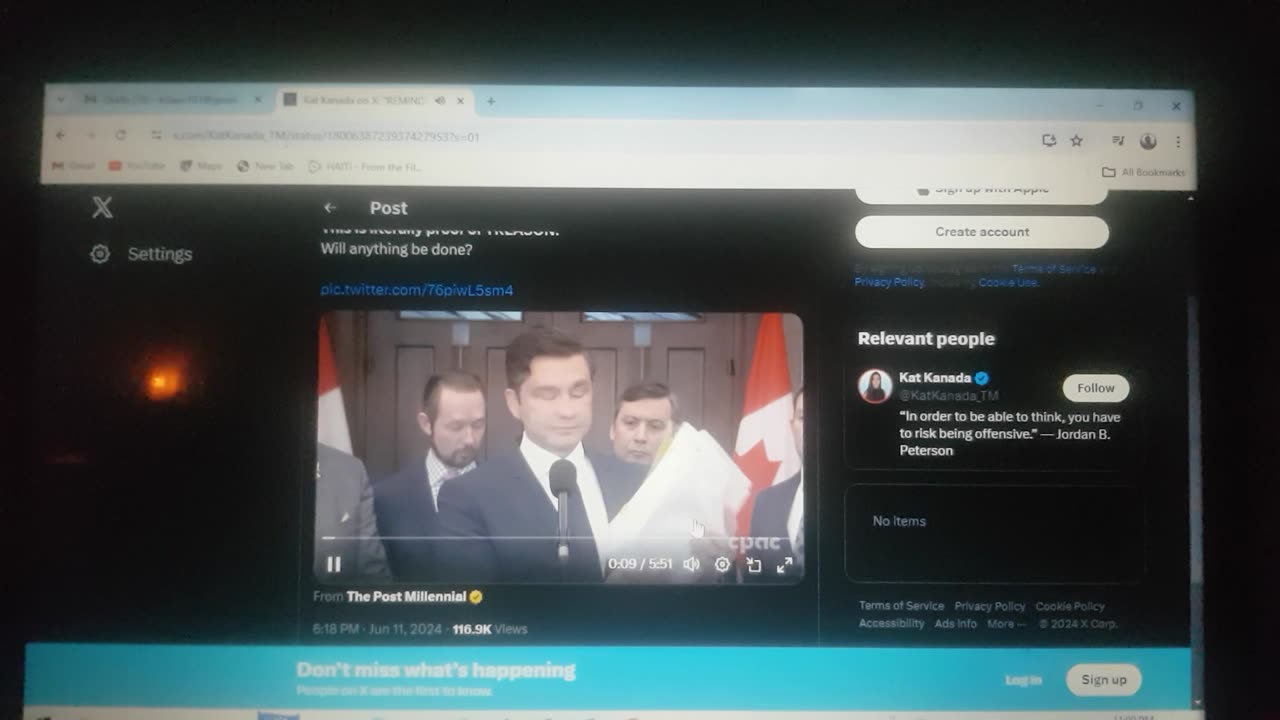Open the New Tab bookmark
This screenshot has height=720, width=1280.
265,166
